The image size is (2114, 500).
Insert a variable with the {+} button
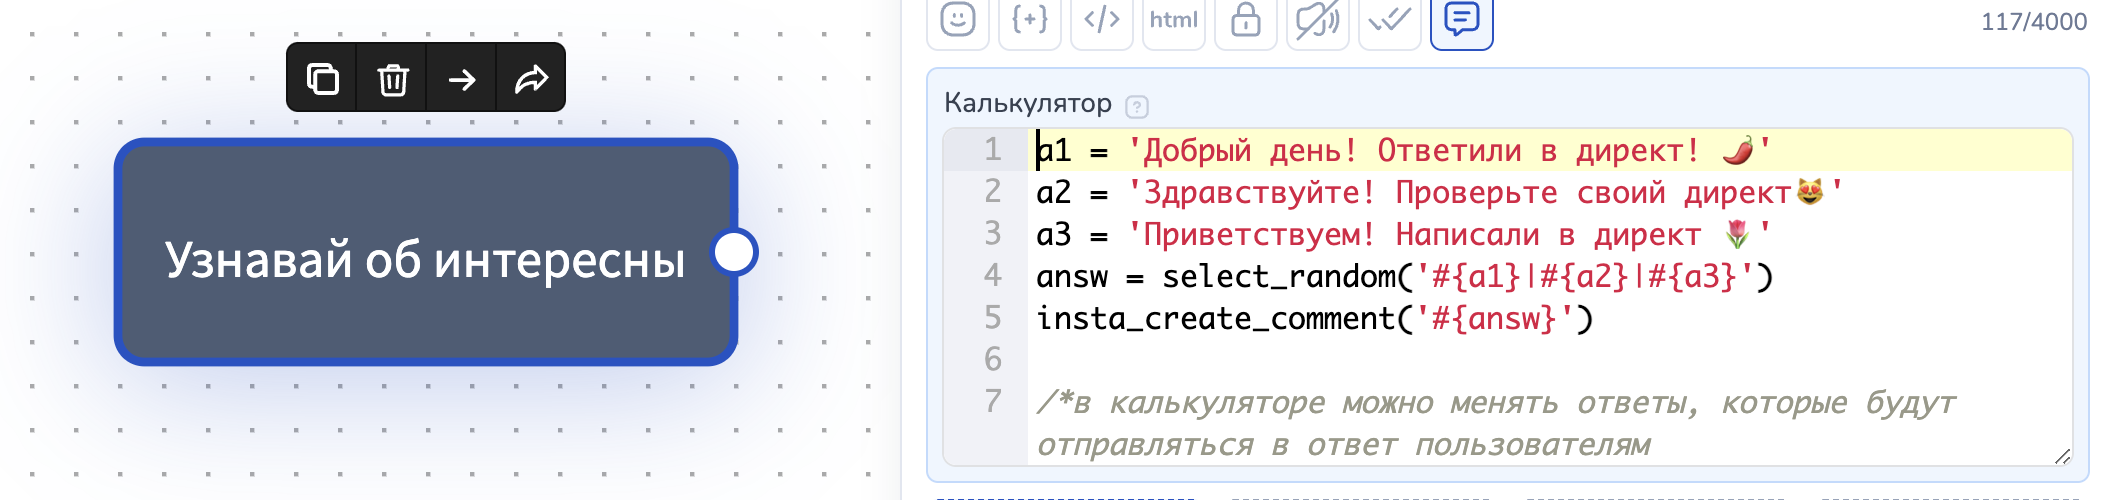1029,20
